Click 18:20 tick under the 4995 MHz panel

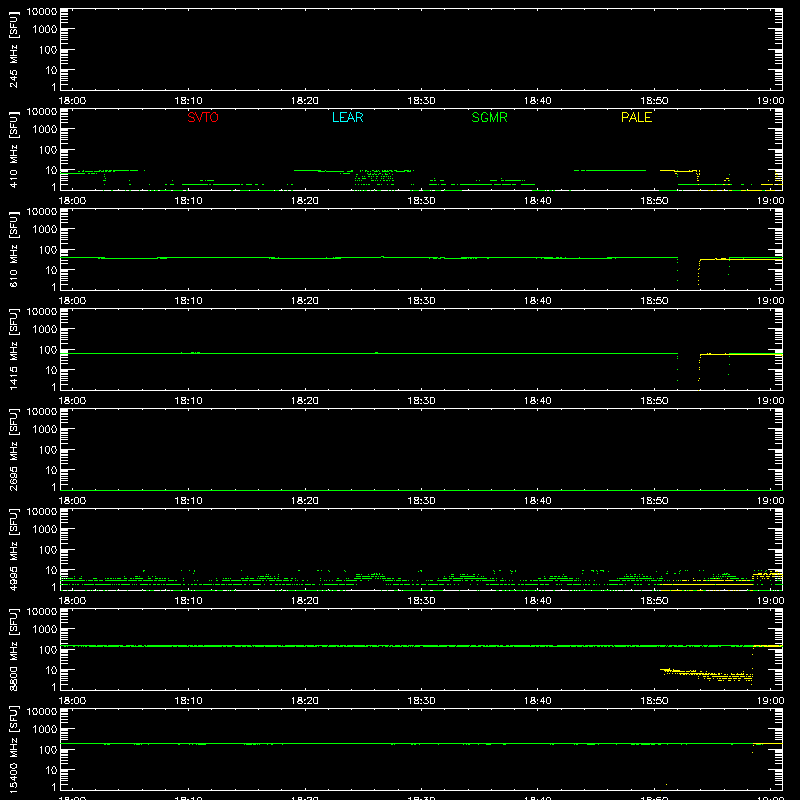(x=305, y=601)
